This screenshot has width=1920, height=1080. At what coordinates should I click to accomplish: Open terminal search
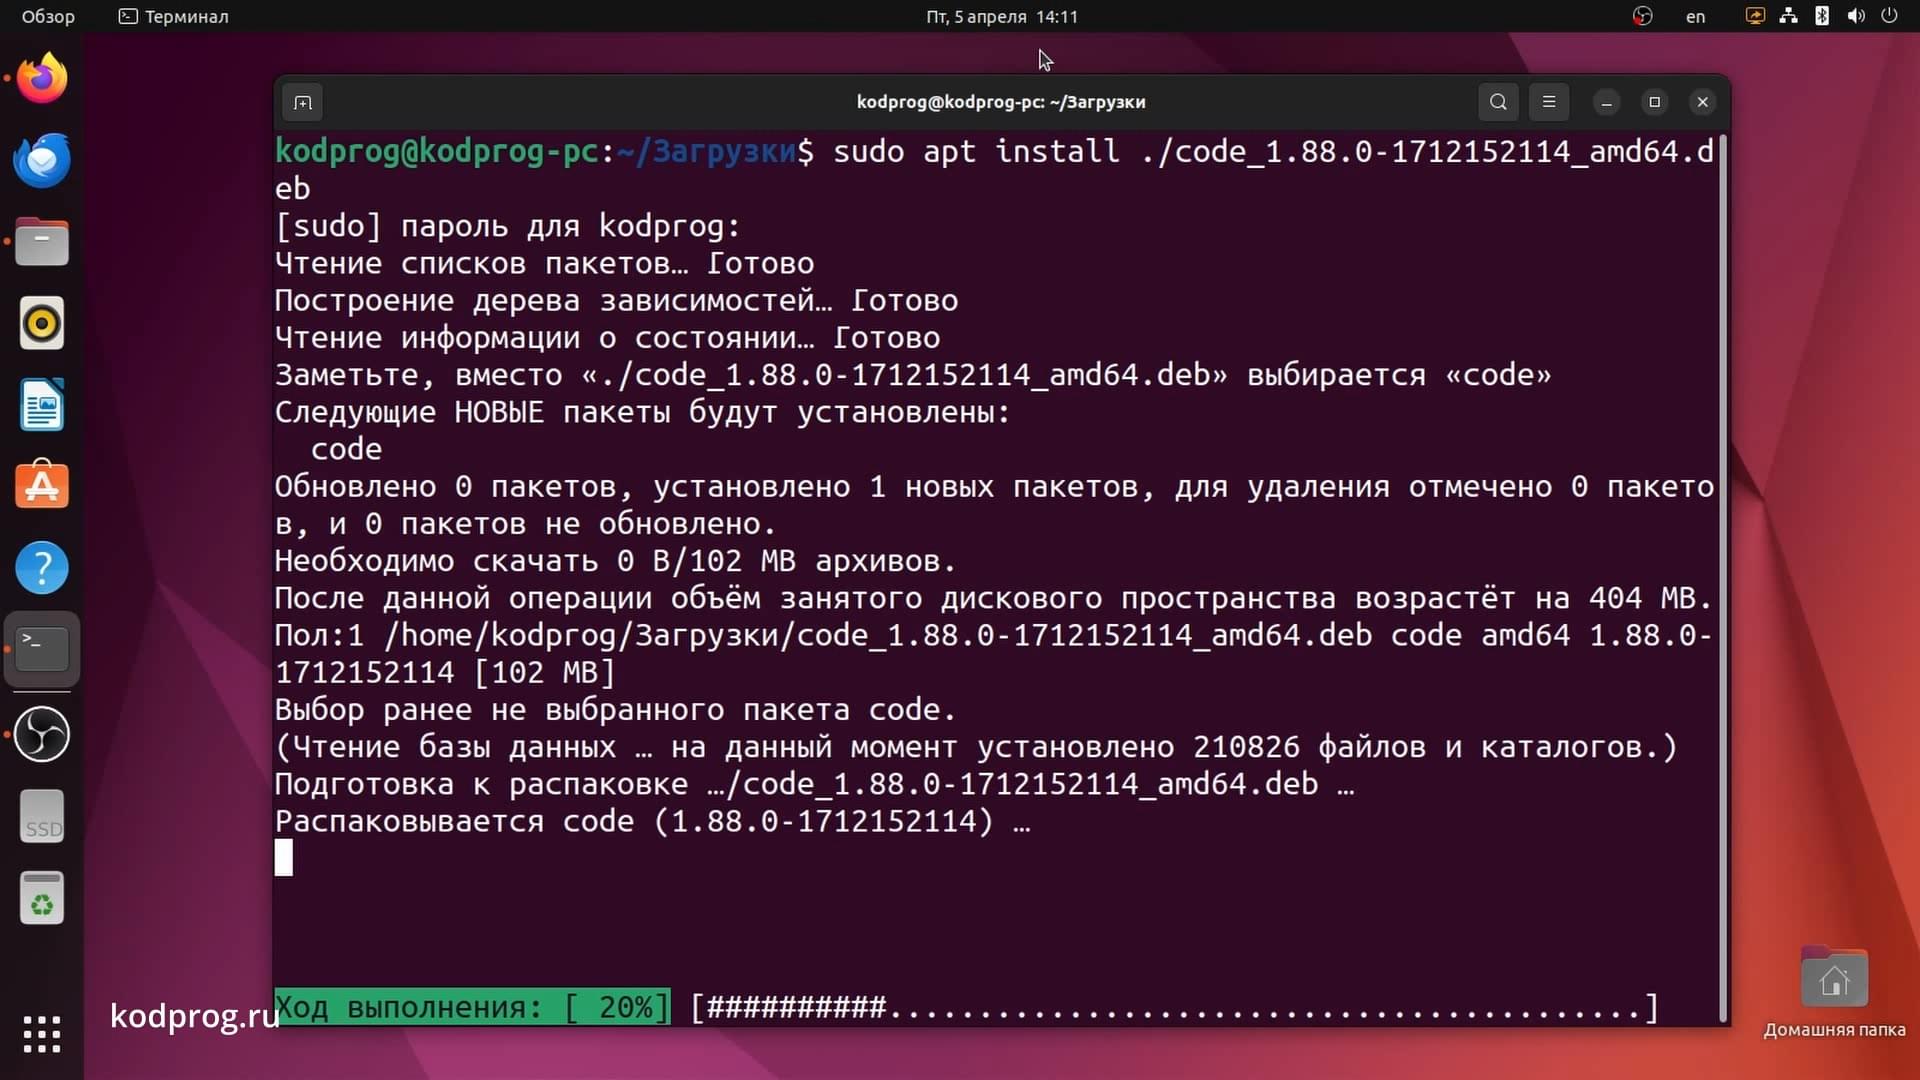(x=1498, y=102)
